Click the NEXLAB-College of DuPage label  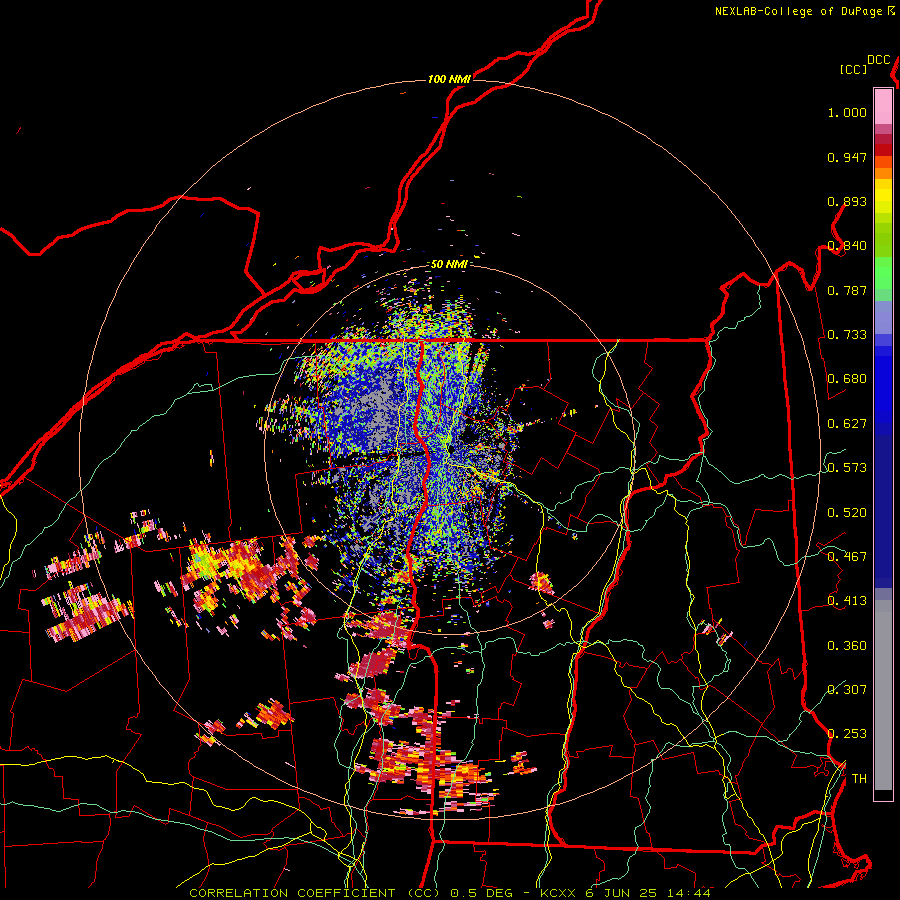(x=798, y=11)
